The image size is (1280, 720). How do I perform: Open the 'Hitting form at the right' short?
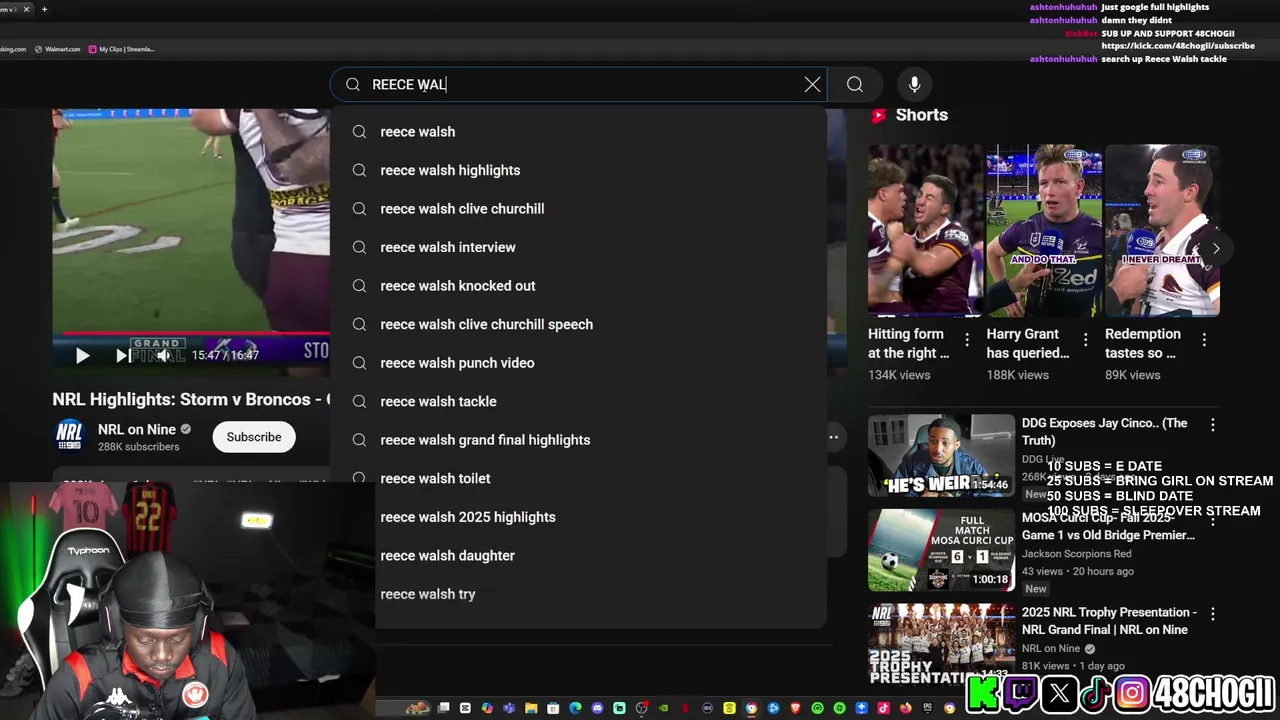(925, 230)
